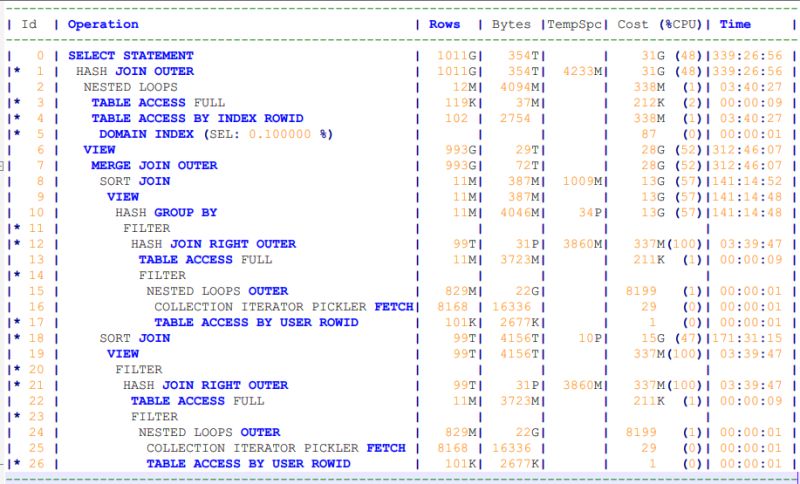Viewport: 800px width, 484px height.
Task: Click the 4094M bytes value
Action: (x=519, y=87)
